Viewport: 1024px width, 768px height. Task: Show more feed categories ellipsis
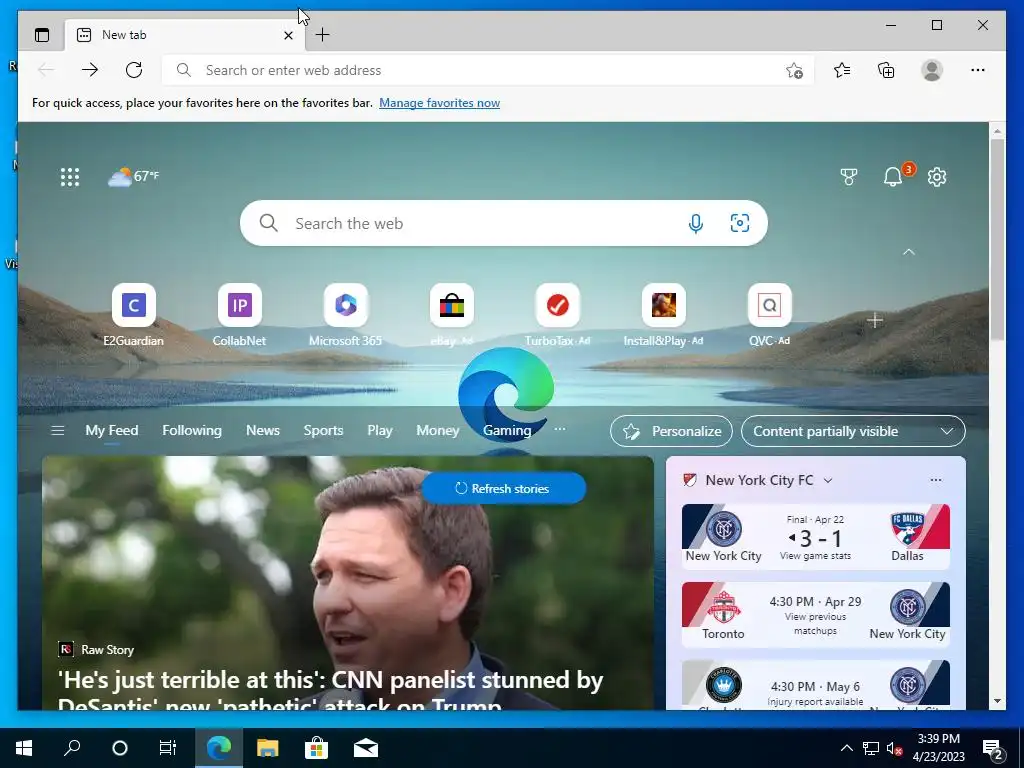(x=560, y=430)
